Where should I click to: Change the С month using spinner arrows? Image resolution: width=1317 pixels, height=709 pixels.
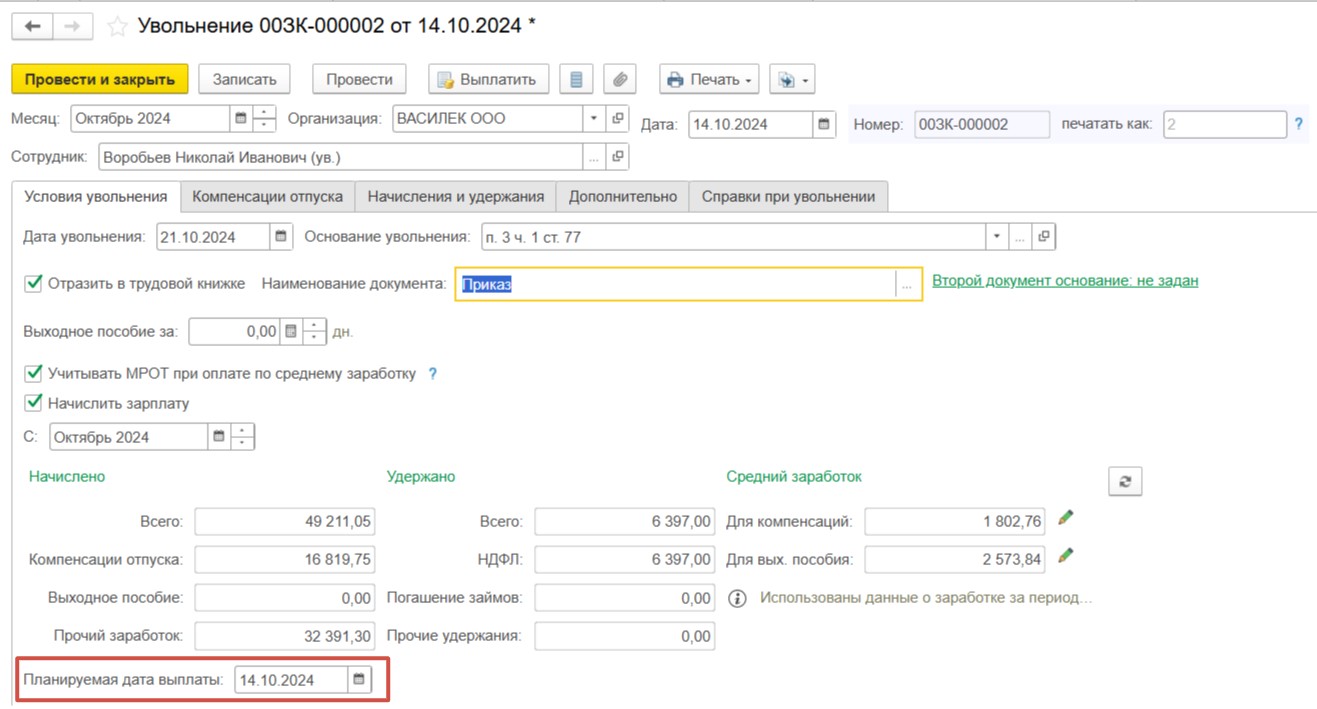click(x=243, y=437)
